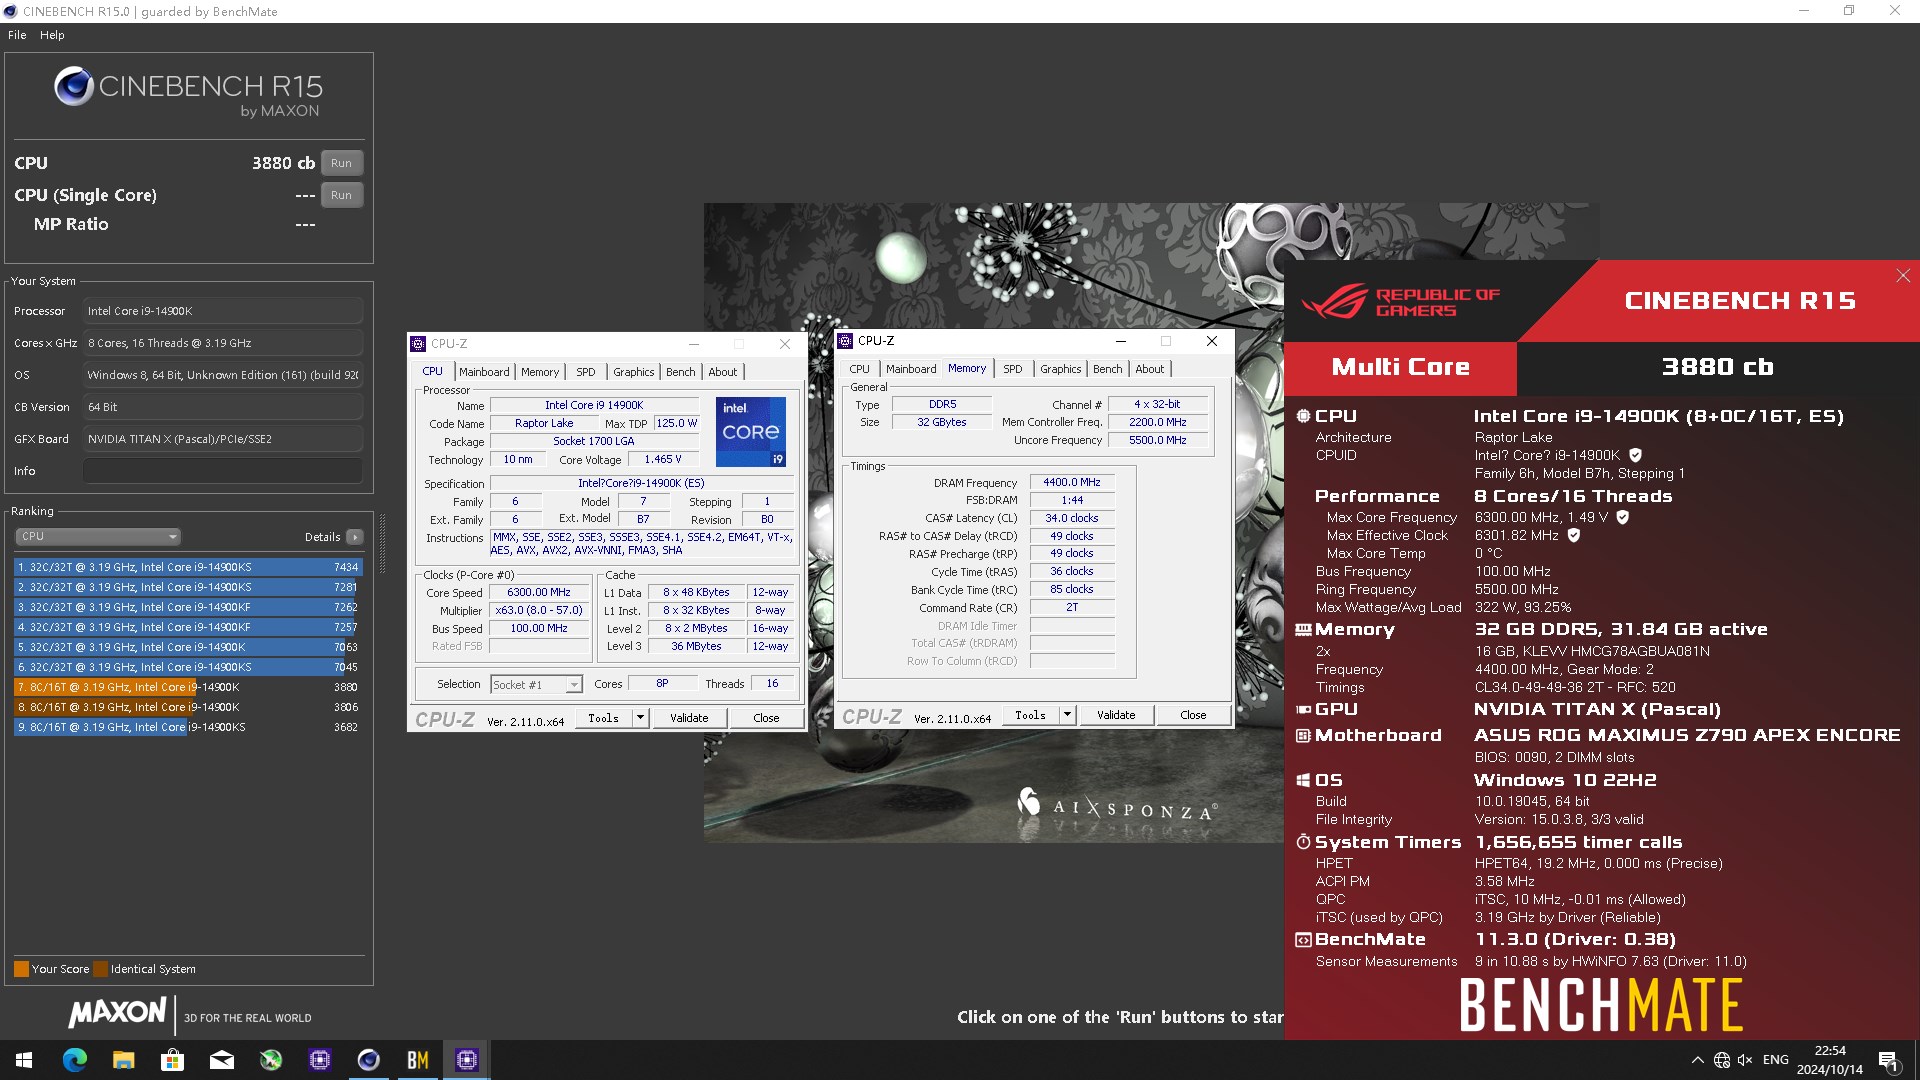The width and height of the screenshot is (1920, 1080).
Task: Click the ROG Republic of Gamers logo
Action: (1401, 301)
